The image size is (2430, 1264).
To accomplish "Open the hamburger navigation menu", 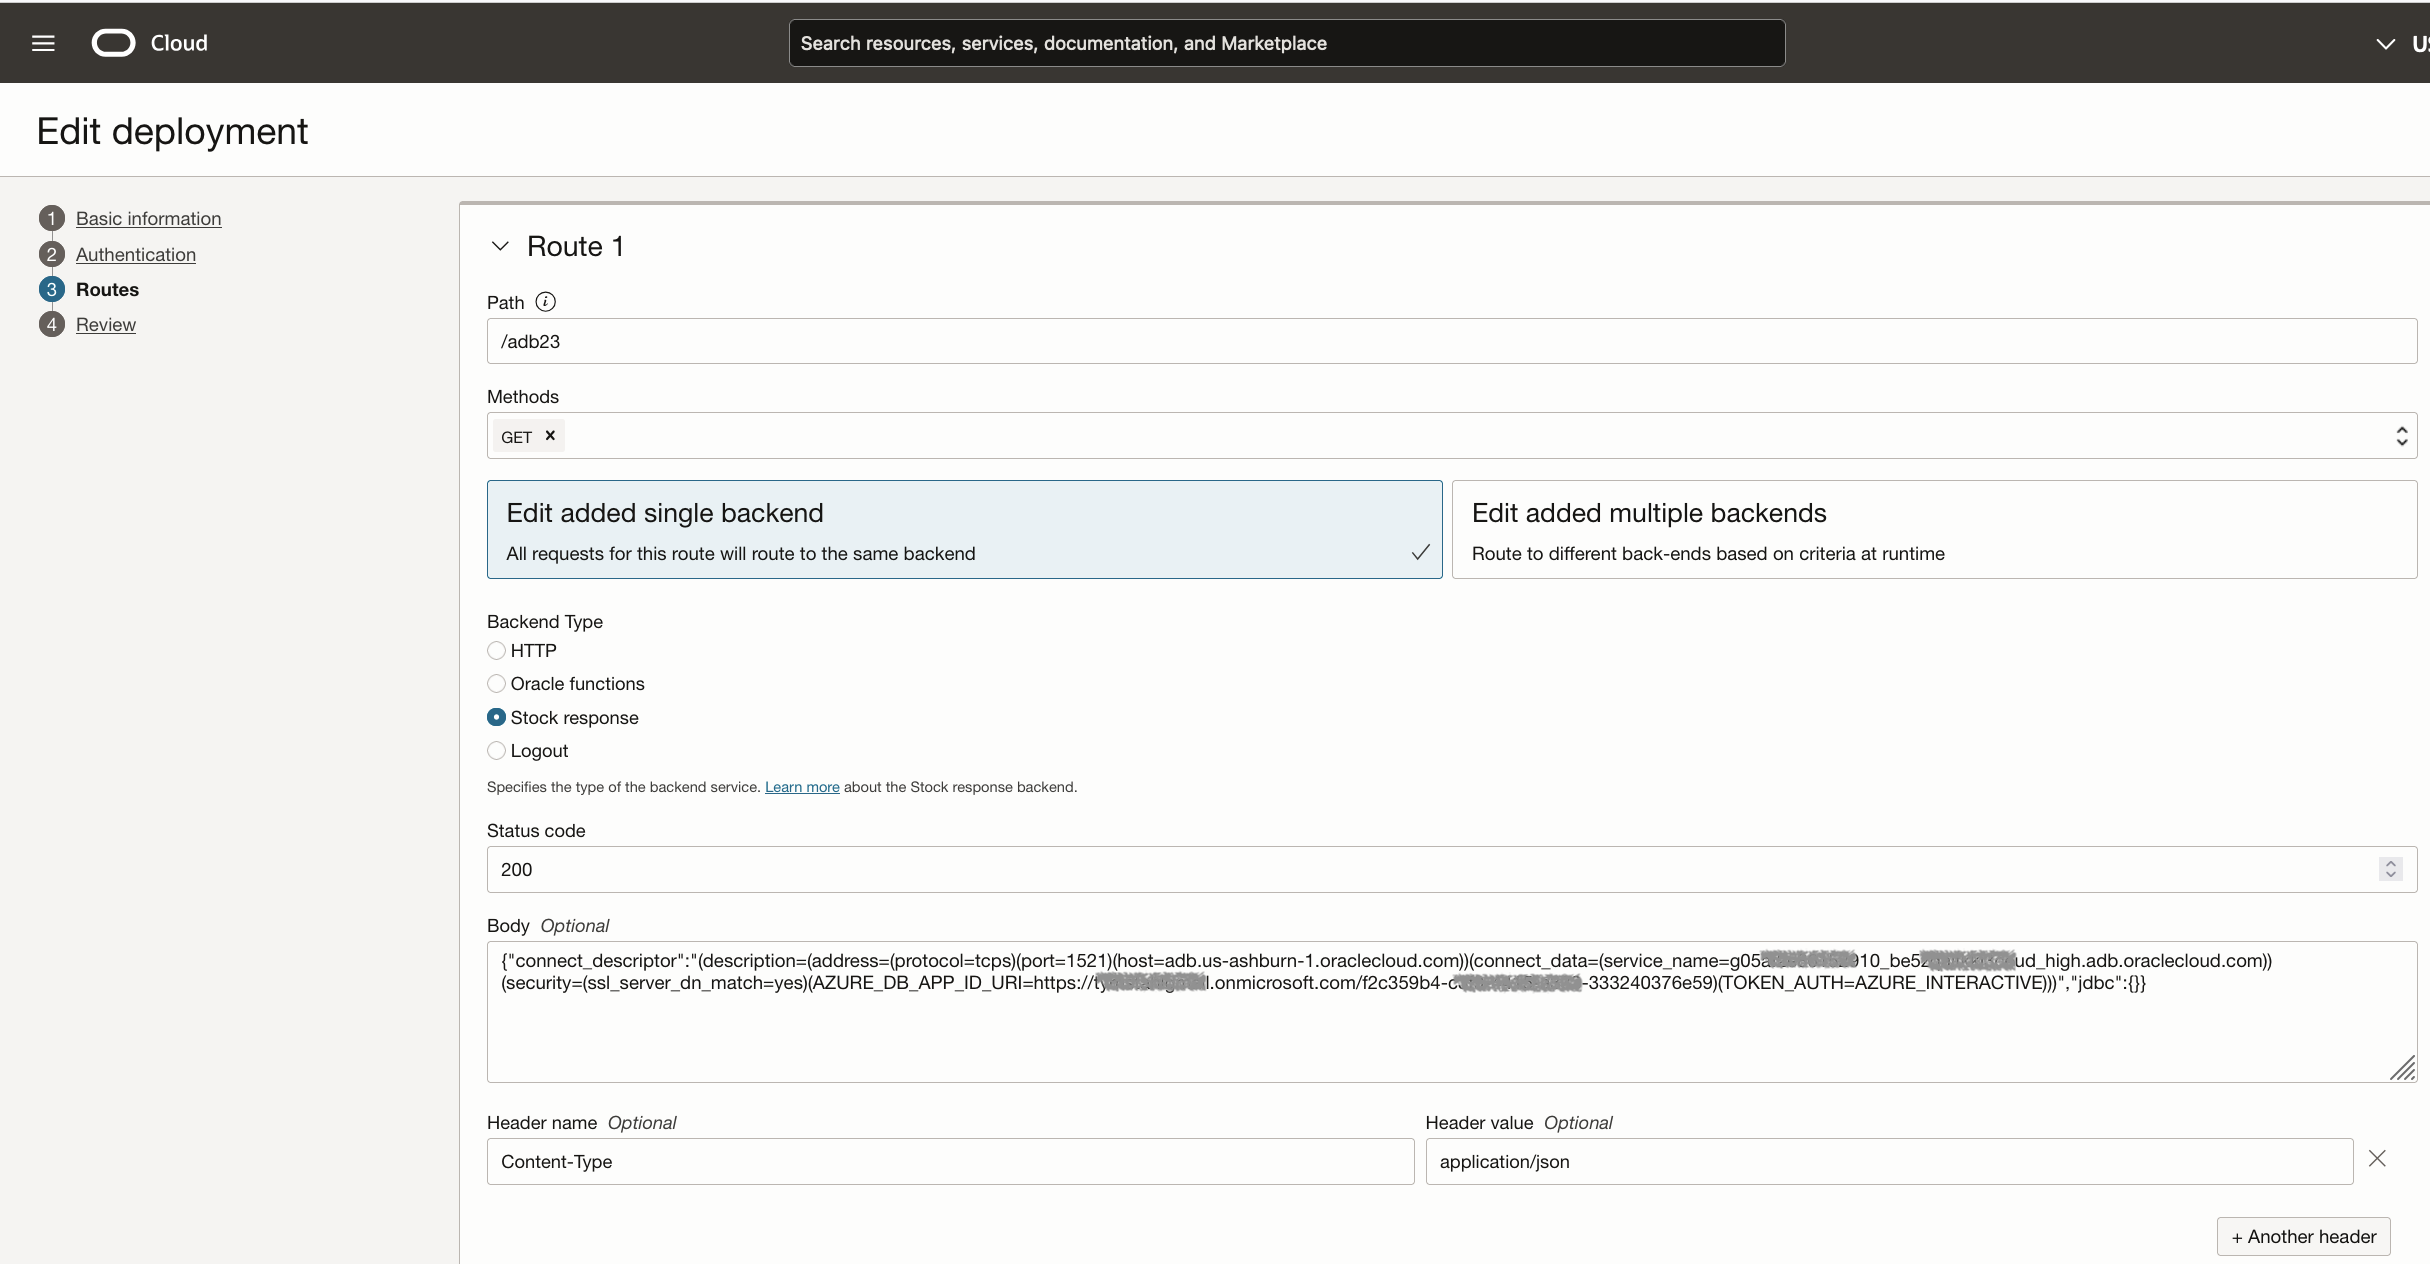I will [x=43, y=43].
